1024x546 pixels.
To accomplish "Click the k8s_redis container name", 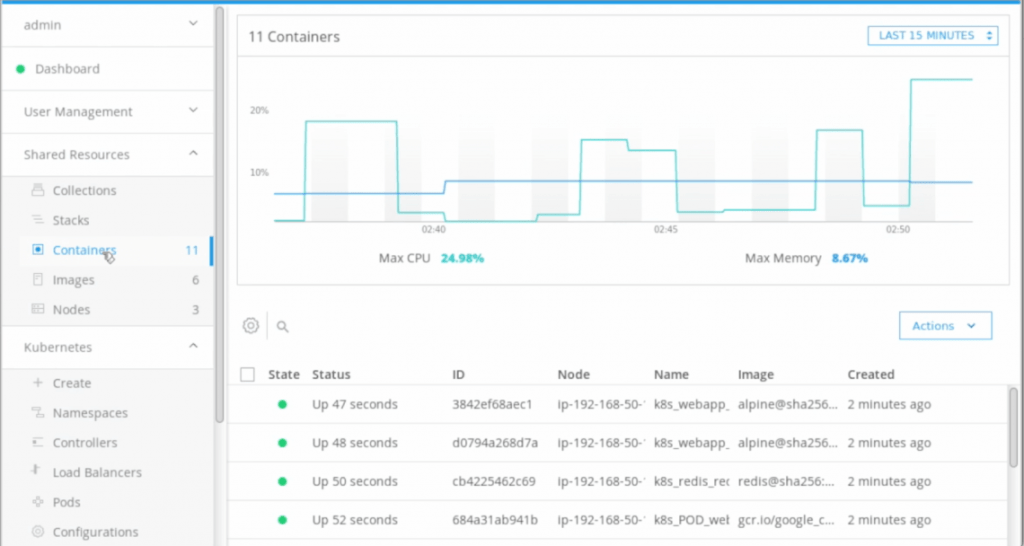I will point(692,481).
